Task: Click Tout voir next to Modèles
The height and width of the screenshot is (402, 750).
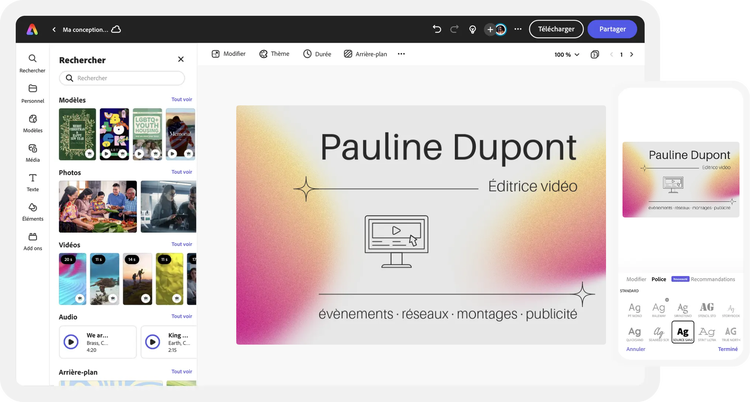Action: click(182, 100)
